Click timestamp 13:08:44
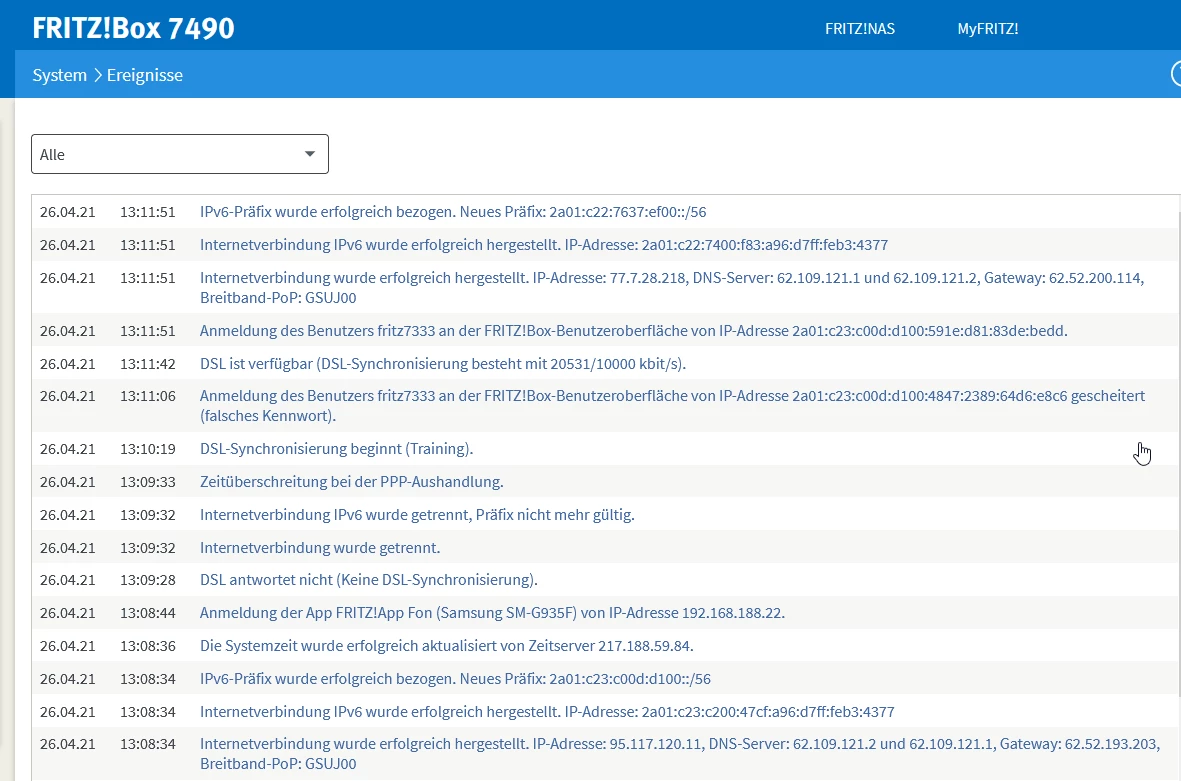The image size is (1181, 781). click(x=148, y=613)
